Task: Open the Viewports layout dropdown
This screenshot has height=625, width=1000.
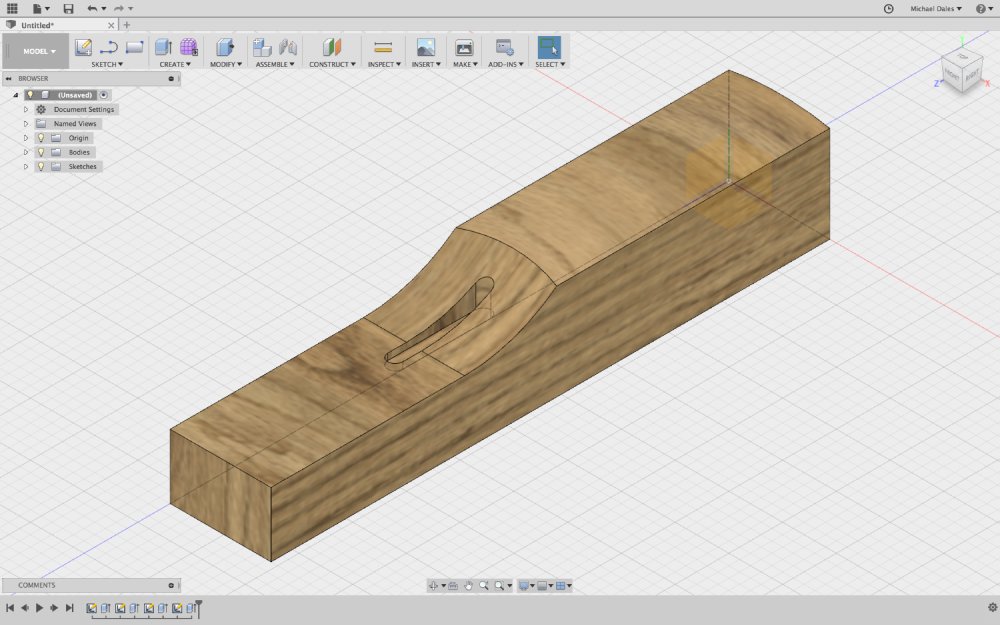Action: [564, 585]
